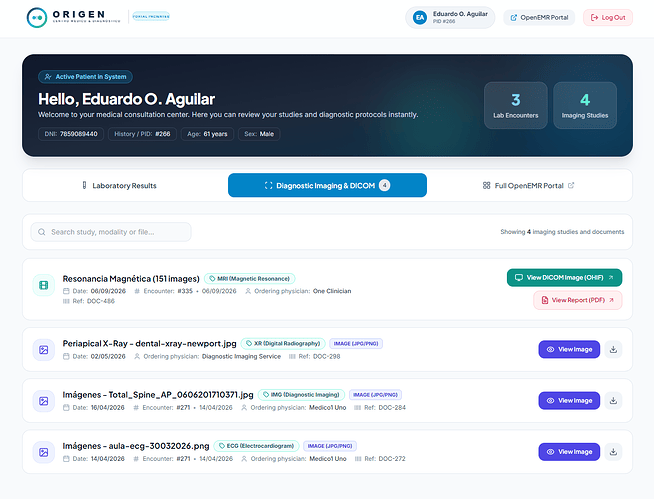Click the external link icon in OpenEMR Portal button
This screenshot has width=654, height=499.
(514, 18)
